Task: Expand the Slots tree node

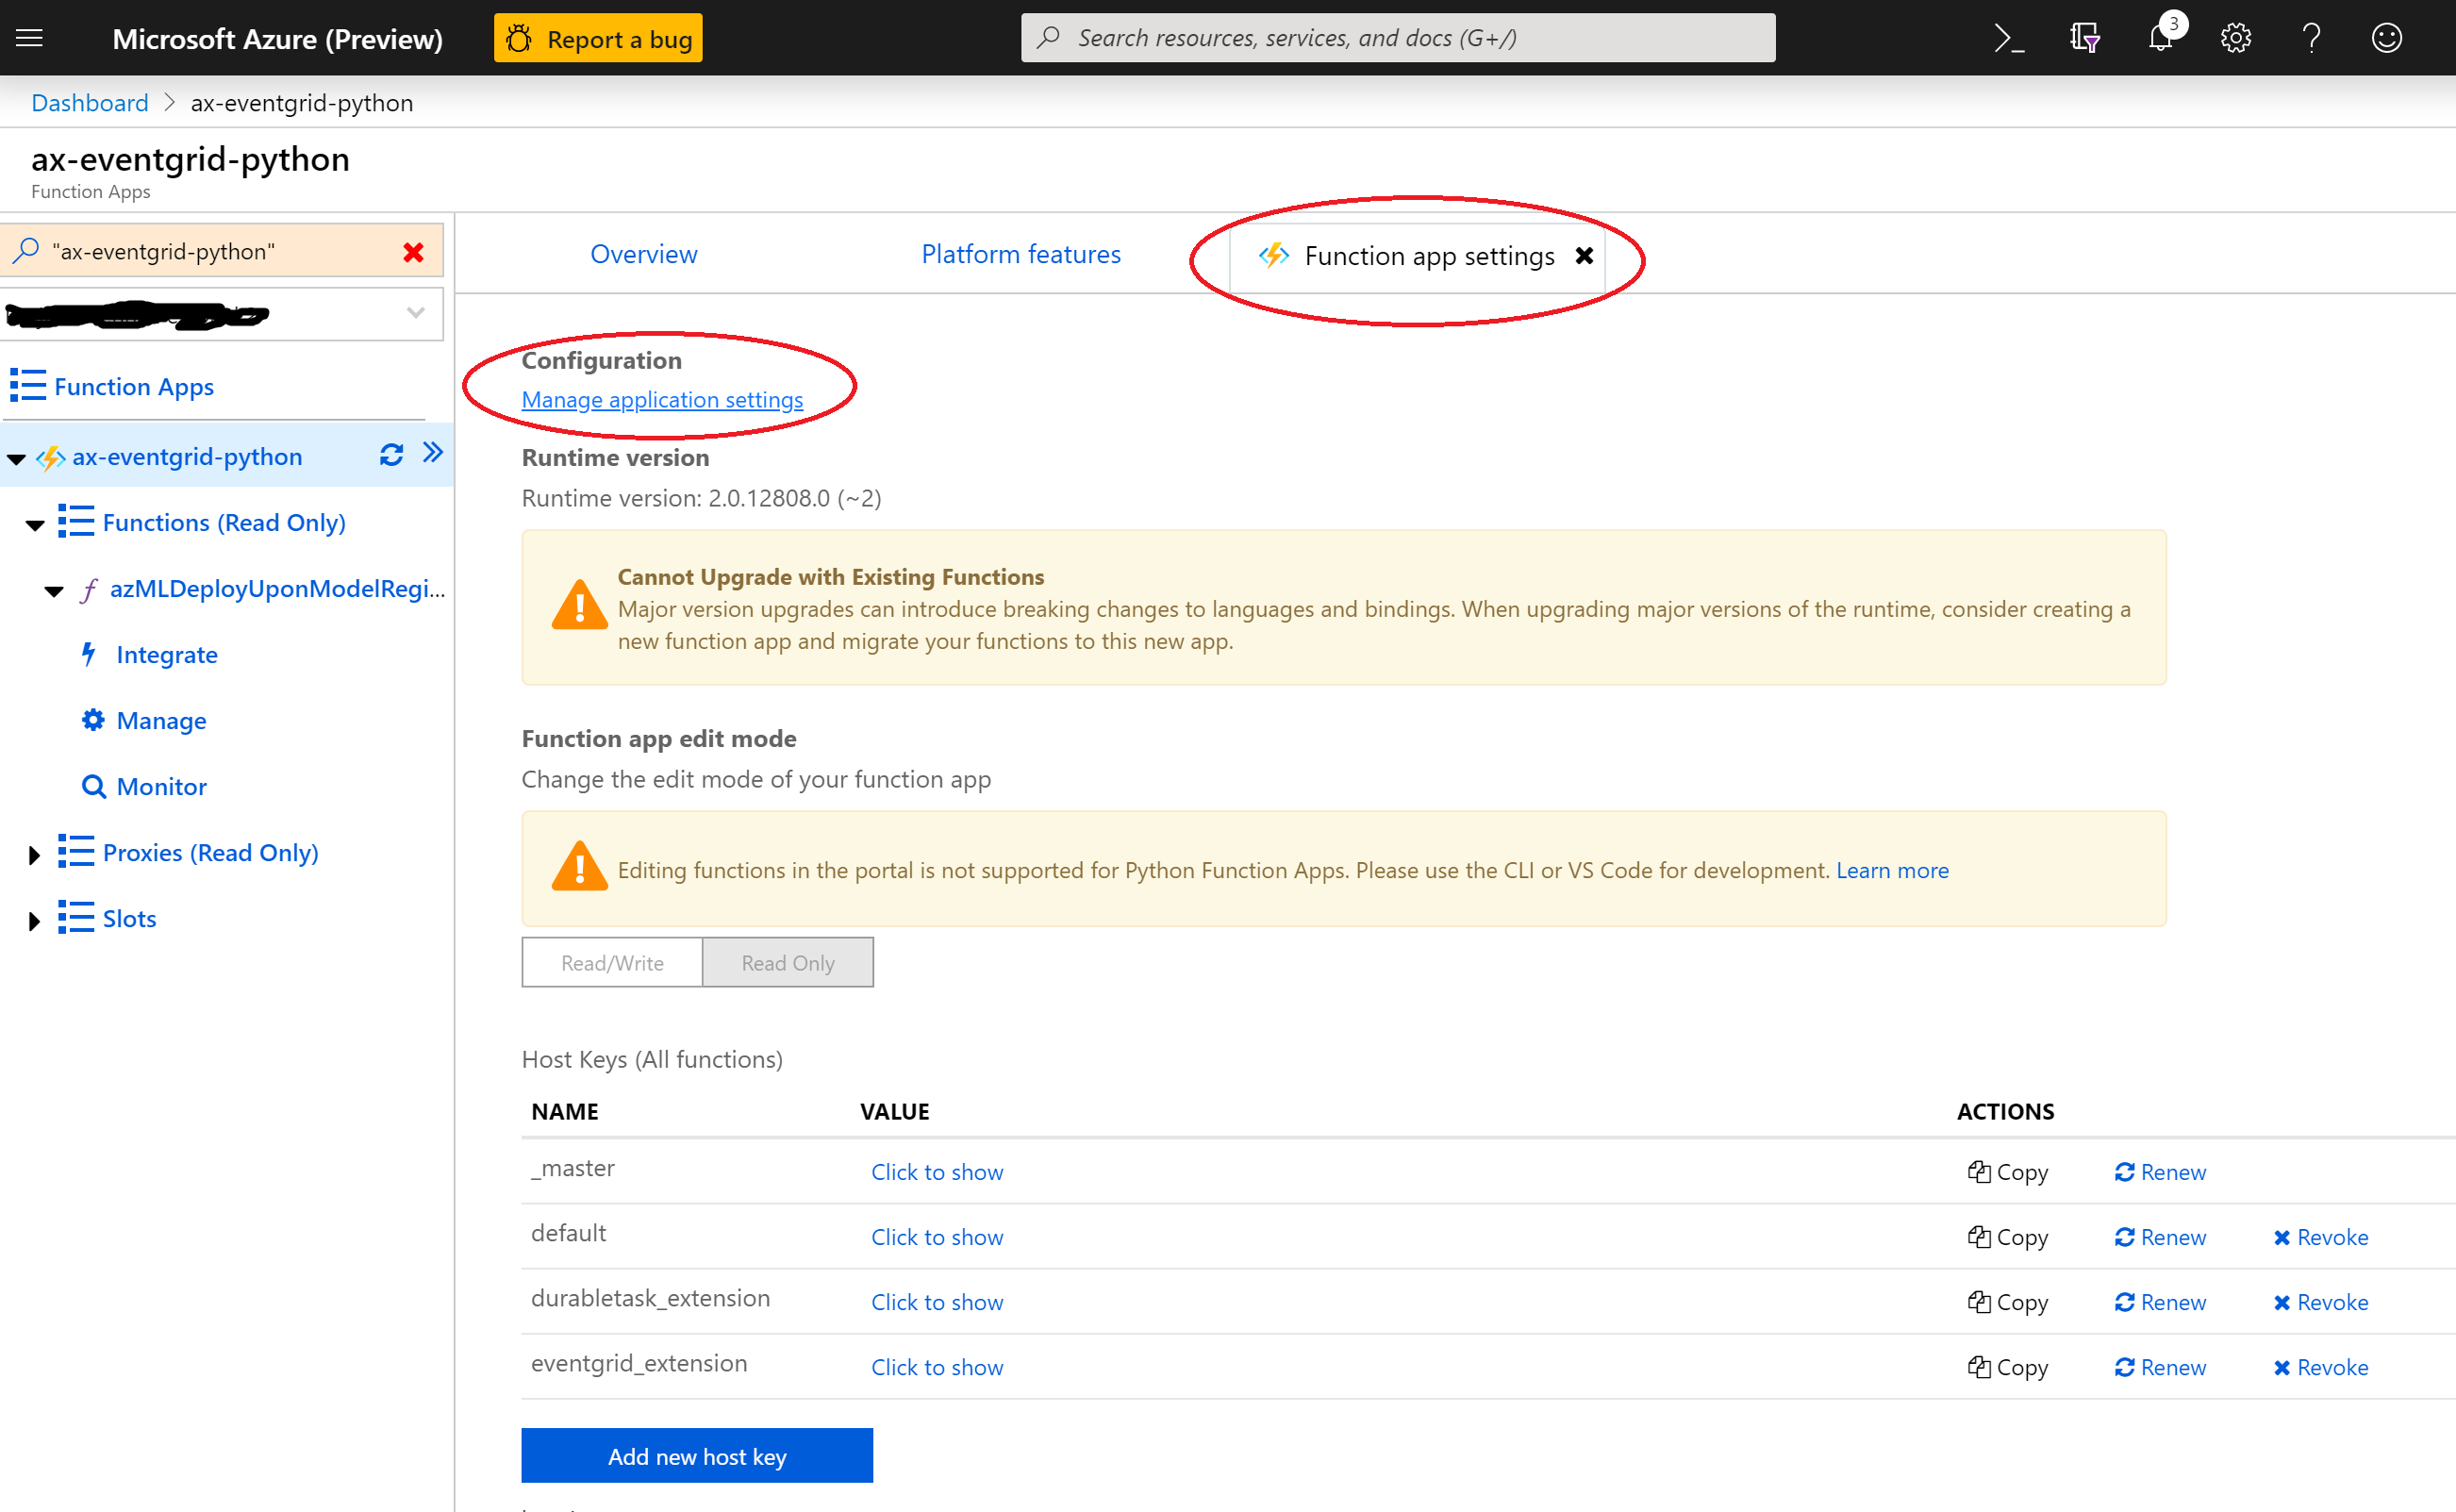Action: pos(34,920)
